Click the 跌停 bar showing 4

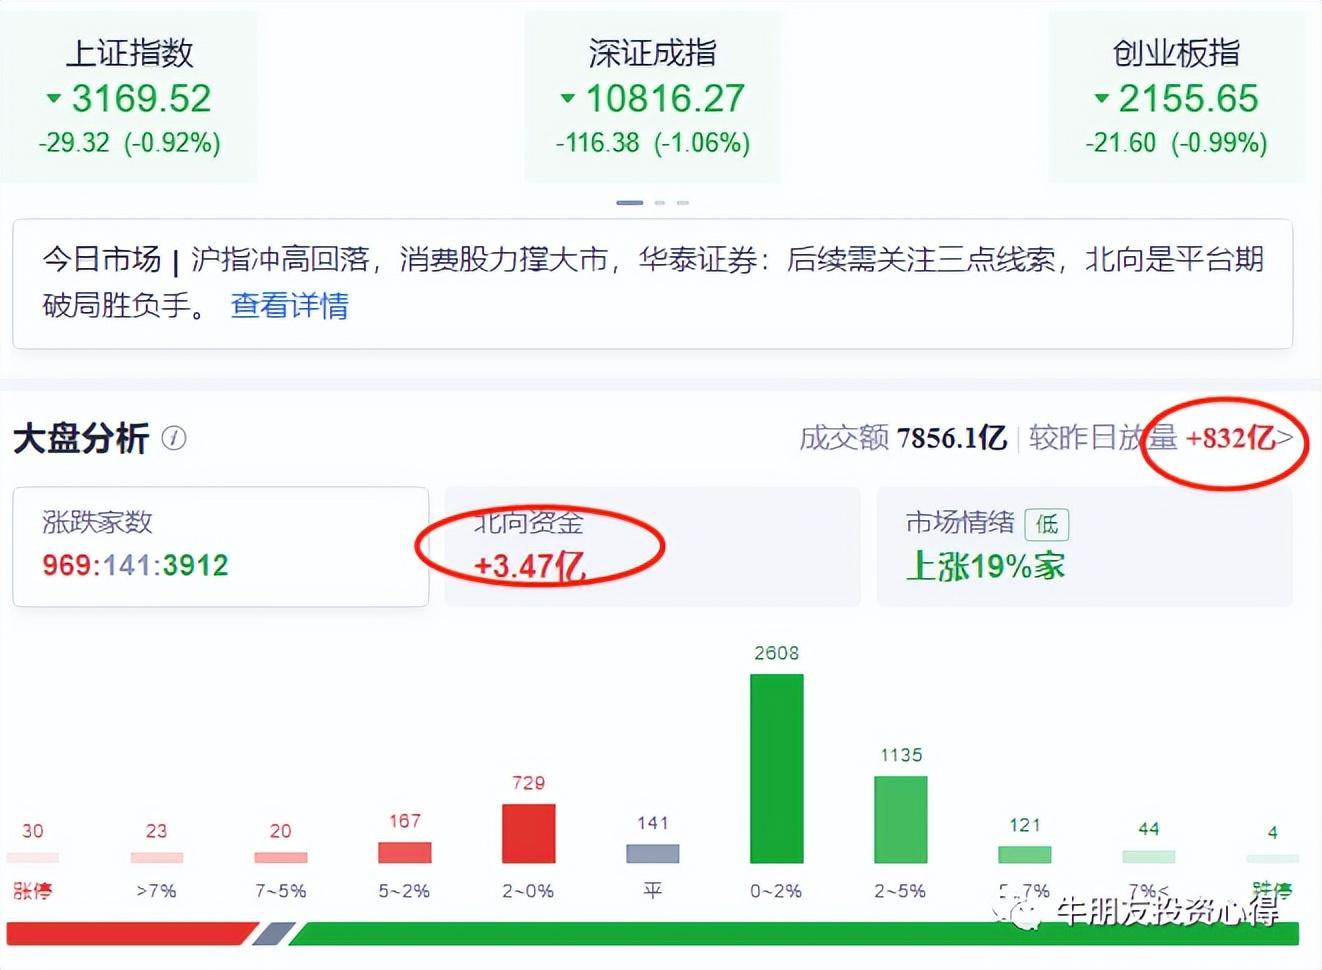pos(1272,858)
